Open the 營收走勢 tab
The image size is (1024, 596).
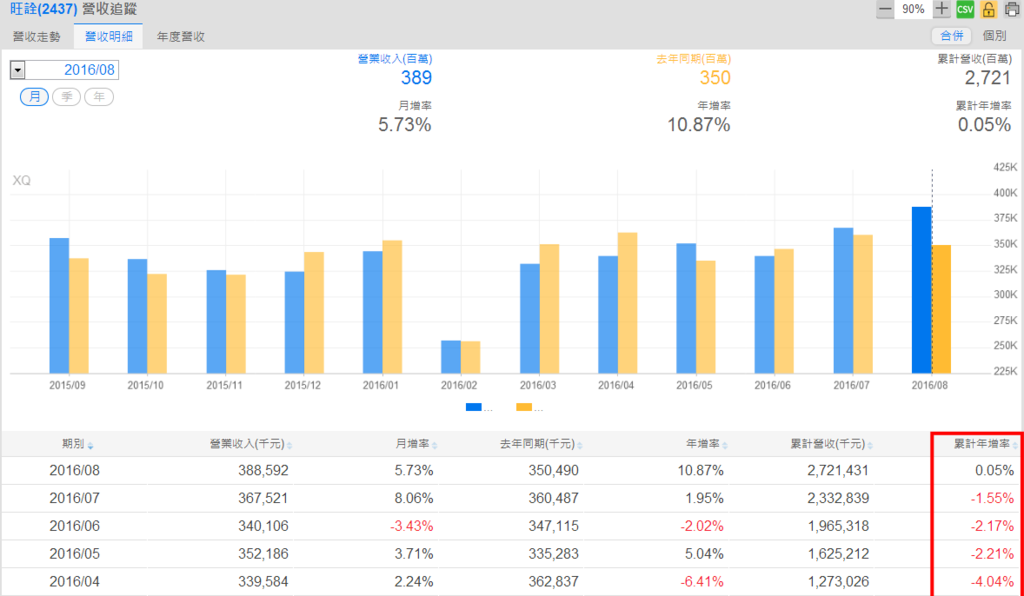tap(37, 37)
